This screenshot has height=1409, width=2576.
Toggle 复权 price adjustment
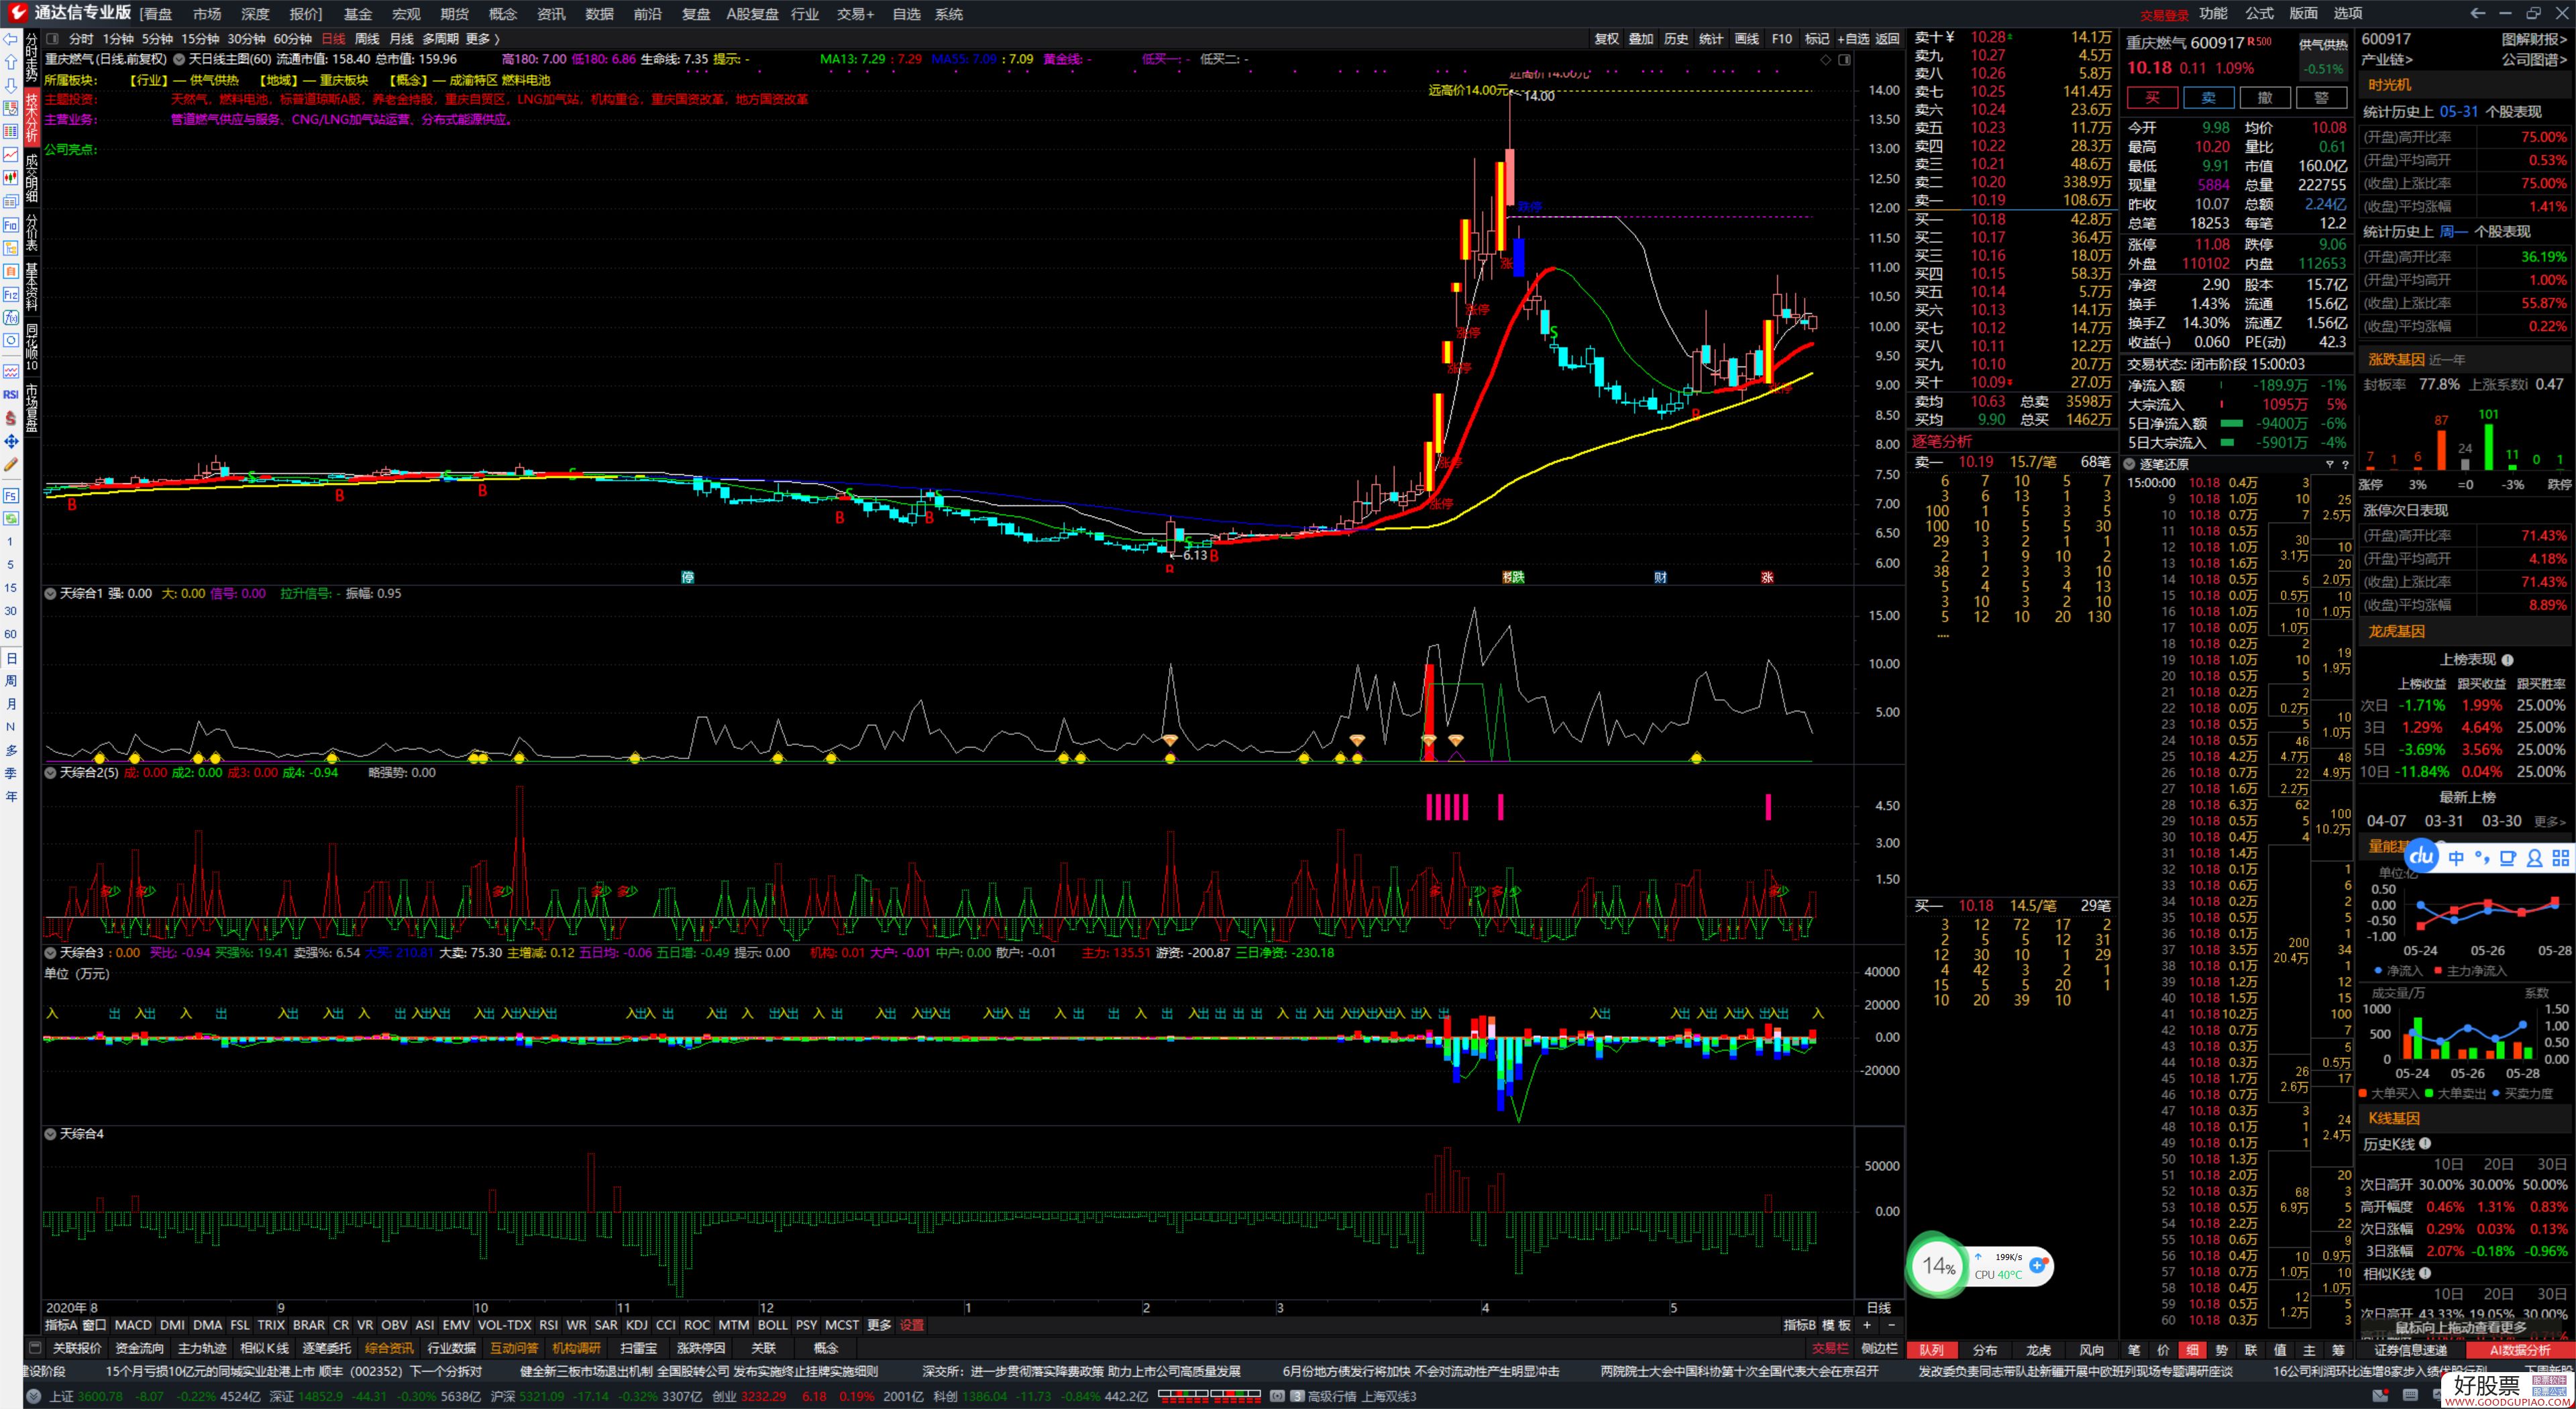1606,39
